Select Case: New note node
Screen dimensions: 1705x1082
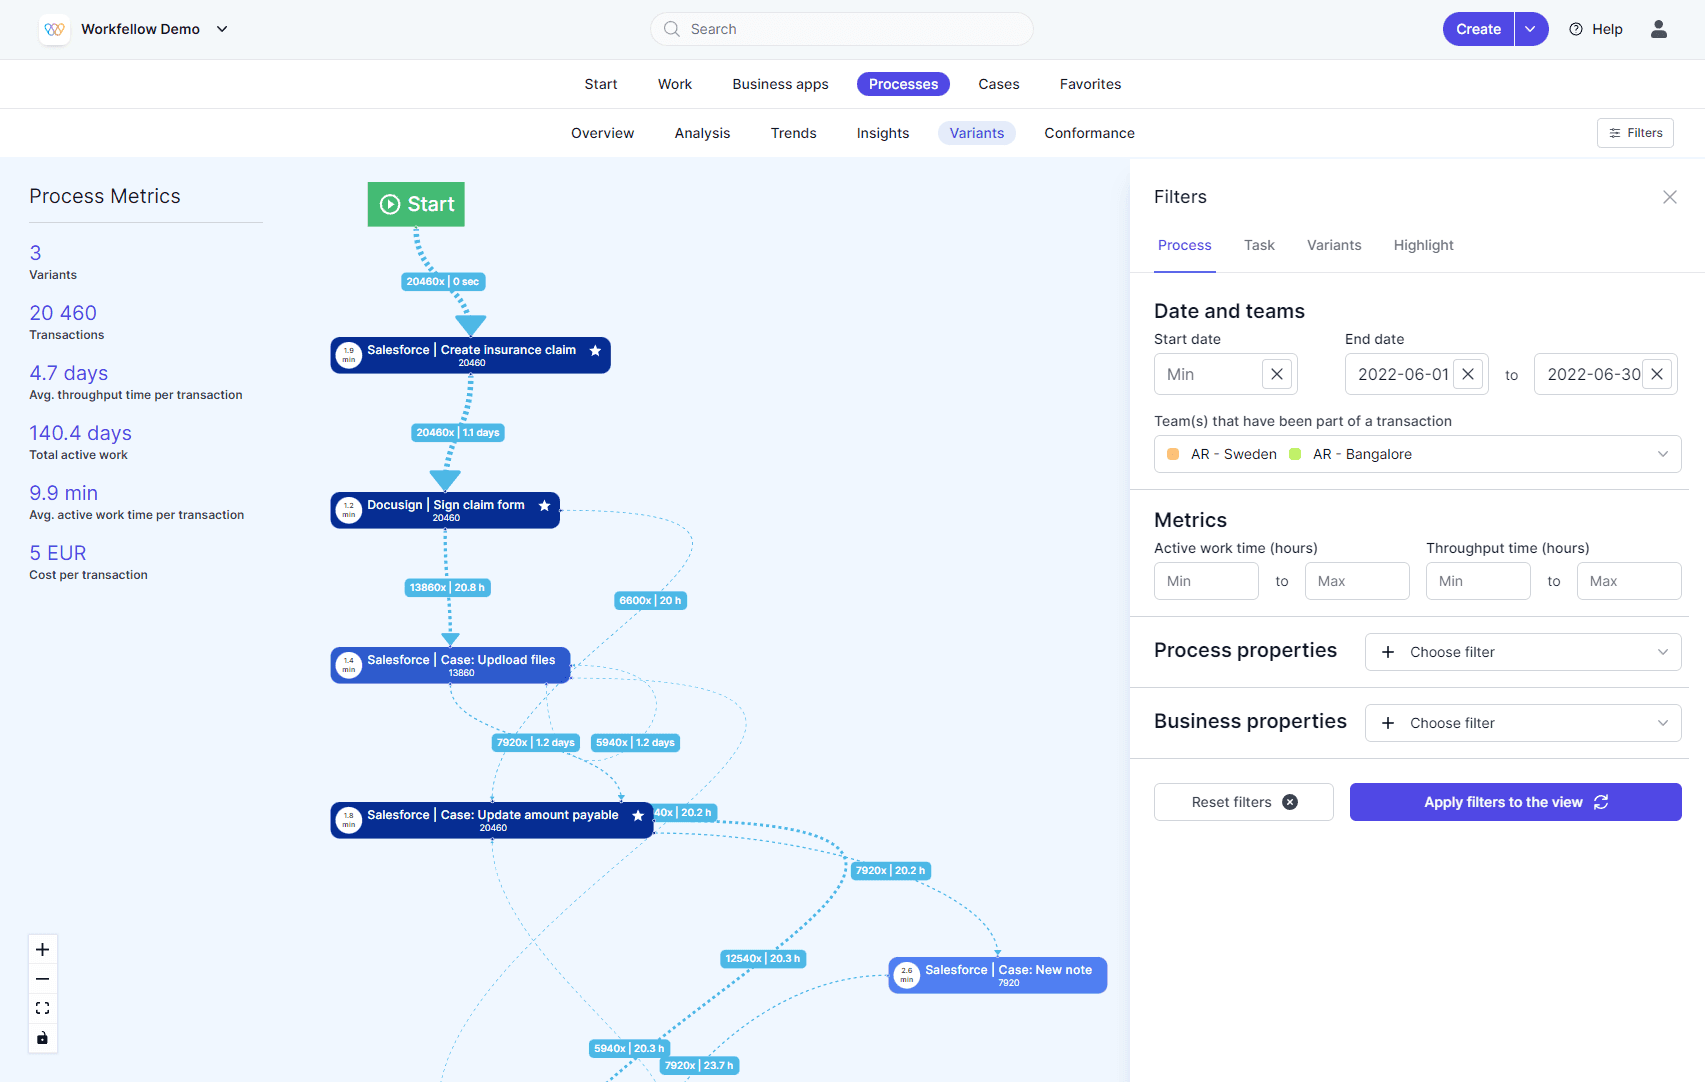click(x=998, y=975)
